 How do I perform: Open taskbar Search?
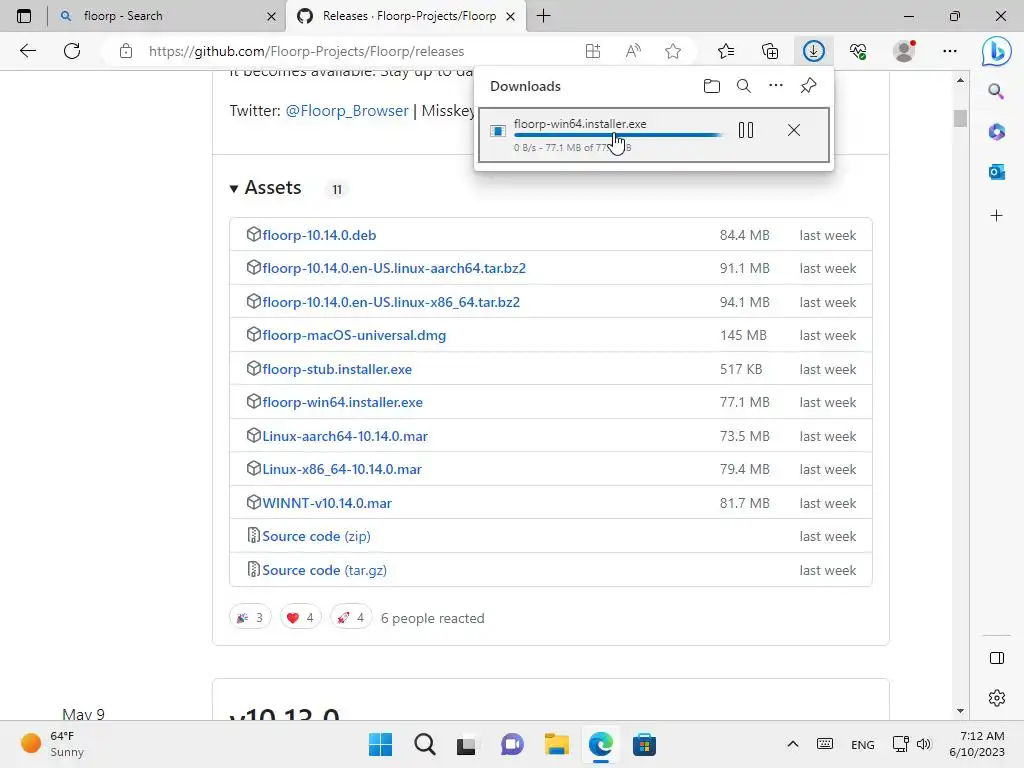pyautogui.click(x=424, y=744)
